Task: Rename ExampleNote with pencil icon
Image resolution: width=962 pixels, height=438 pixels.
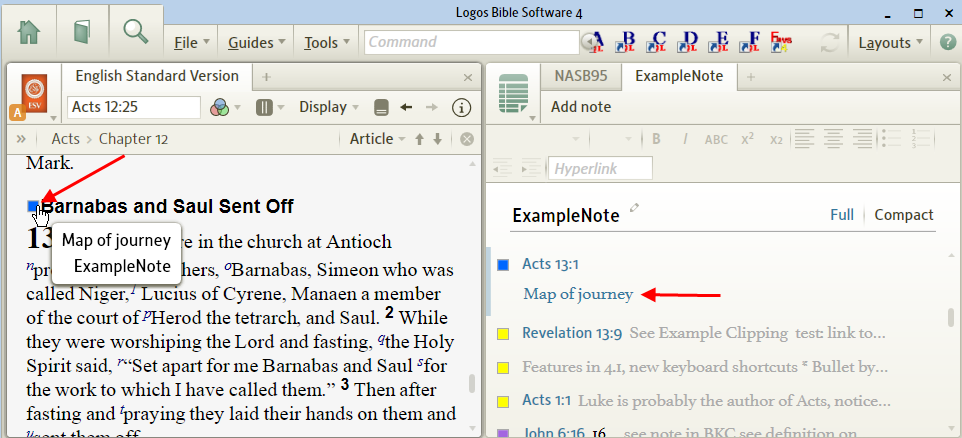Action: click(634, 208)
